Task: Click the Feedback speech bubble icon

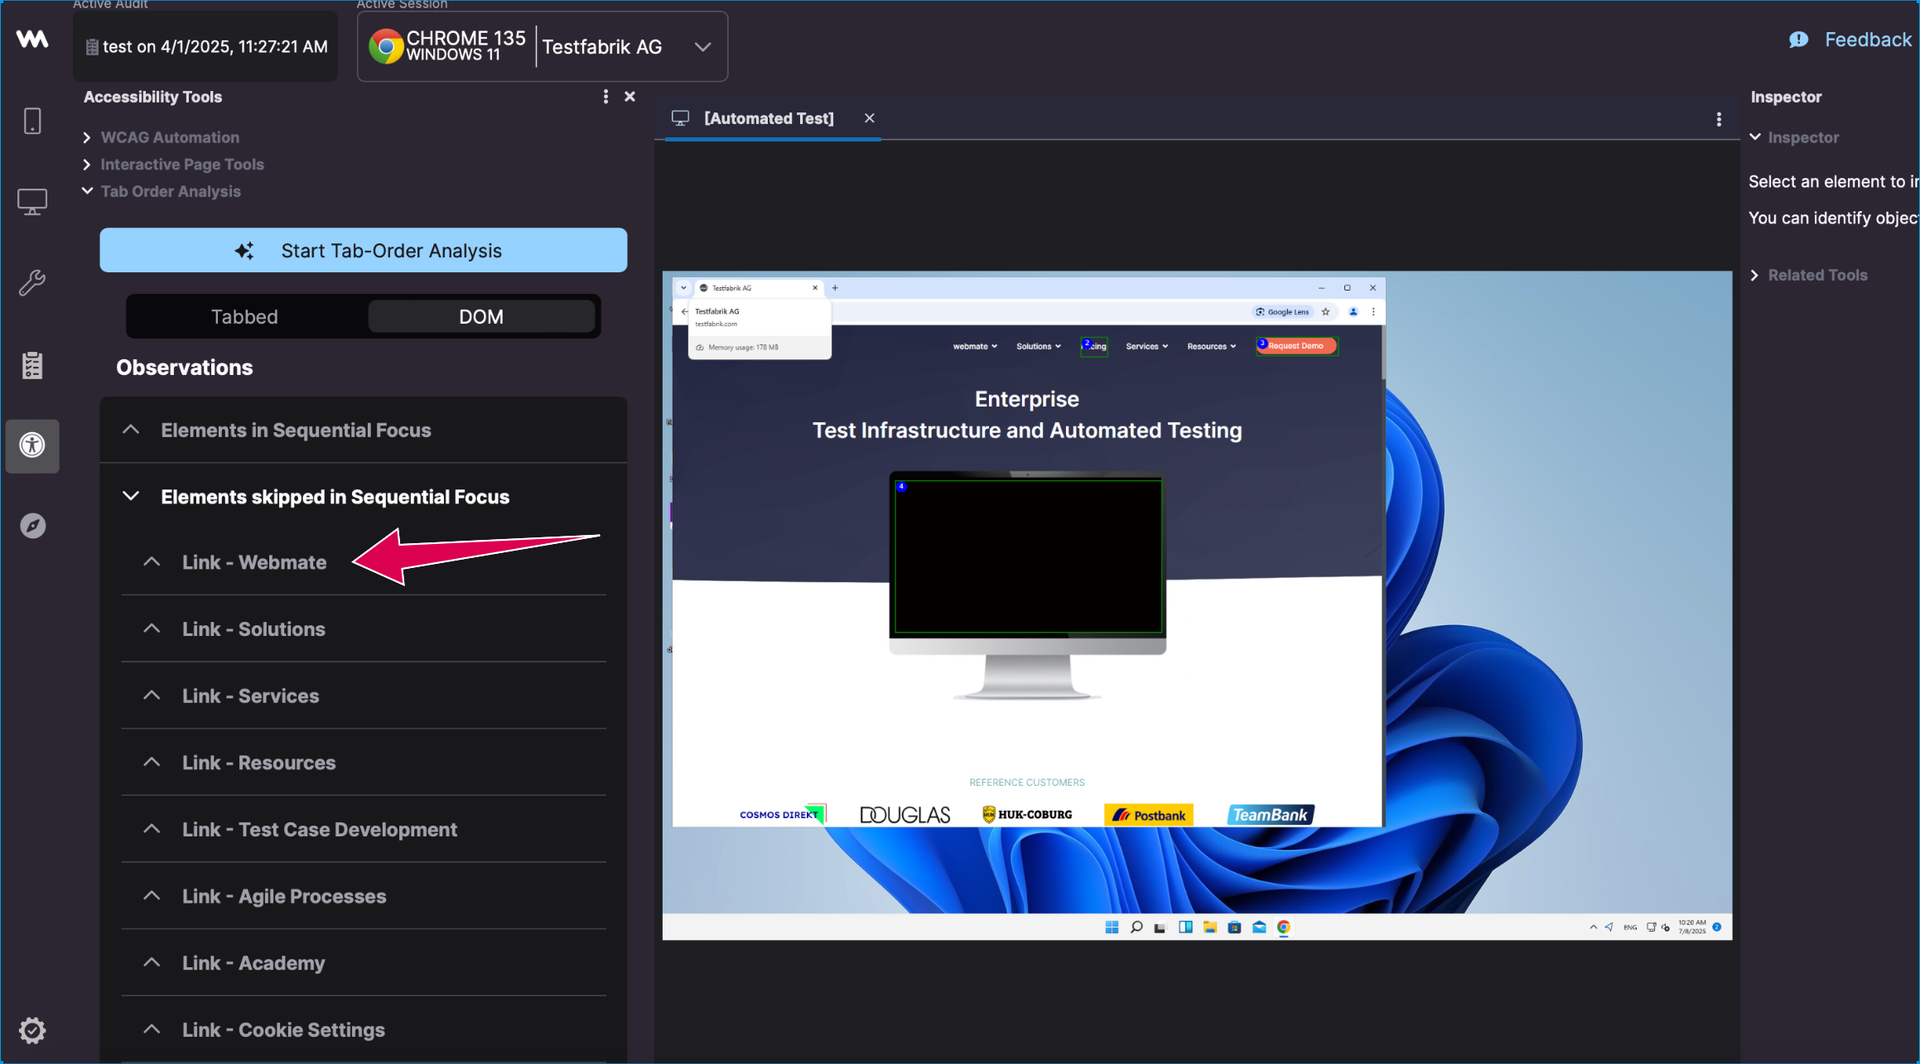Action: 1799,40
